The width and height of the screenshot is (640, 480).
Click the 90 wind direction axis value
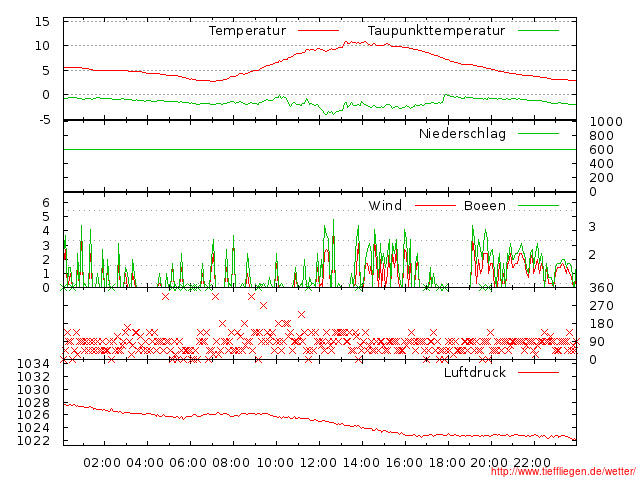597,342
